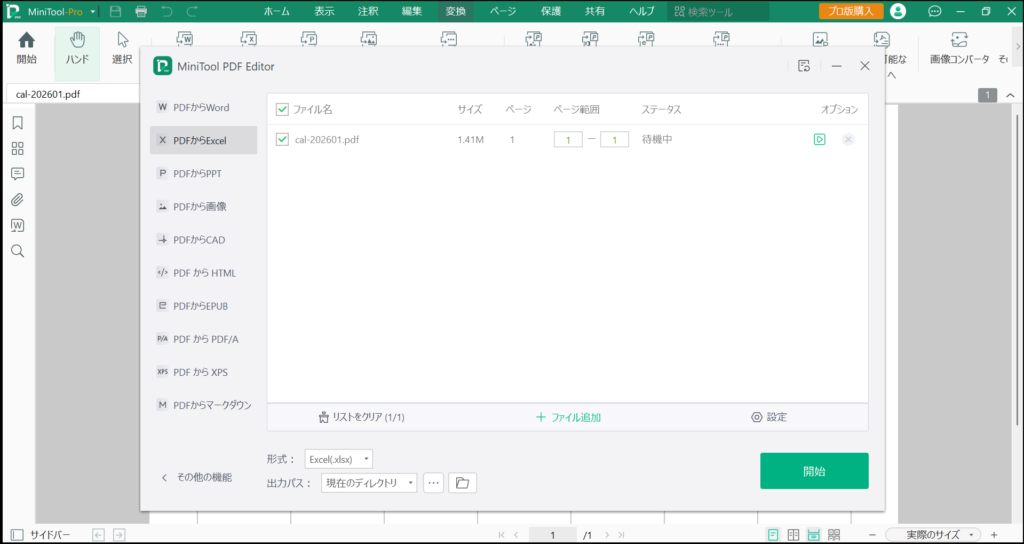Screen dimensions: 1024x544
Task: Click the end page range field
Action: pyautogui.click(x=615, y=139)
